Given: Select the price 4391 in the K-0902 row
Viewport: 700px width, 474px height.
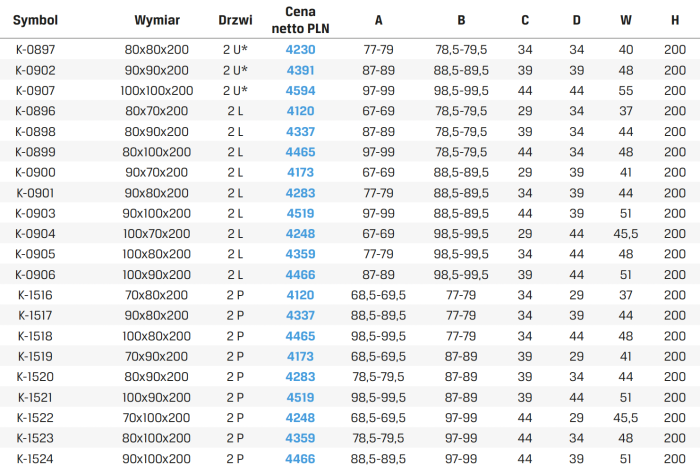Looking at the screenshot, I should 300,70.
